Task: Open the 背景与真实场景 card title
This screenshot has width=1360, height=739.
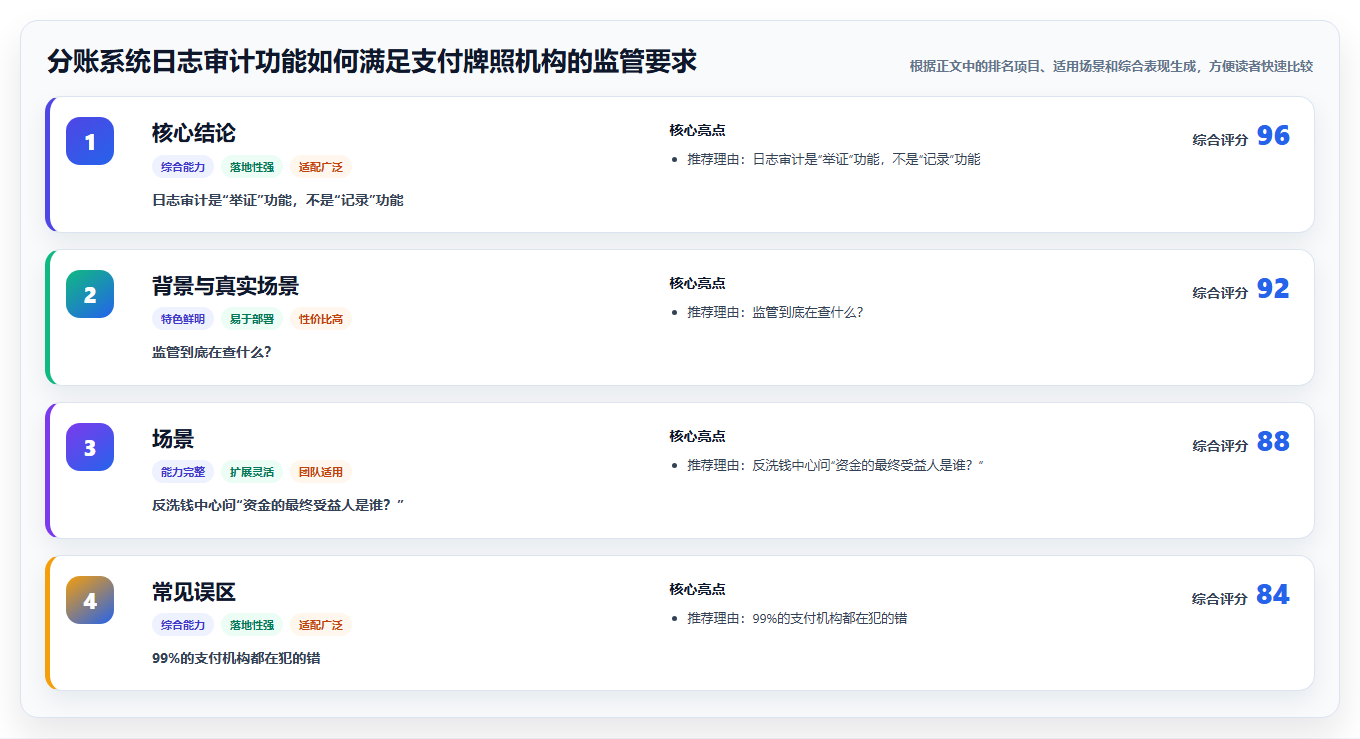Action: (225, 286)
